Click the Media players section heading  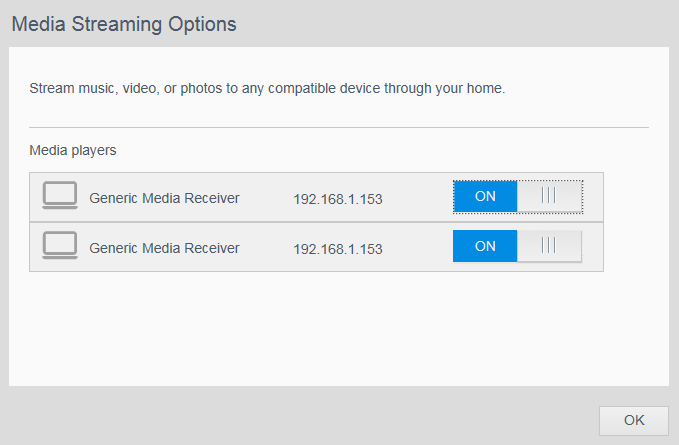pyautogui.click(x=73, y=151)
